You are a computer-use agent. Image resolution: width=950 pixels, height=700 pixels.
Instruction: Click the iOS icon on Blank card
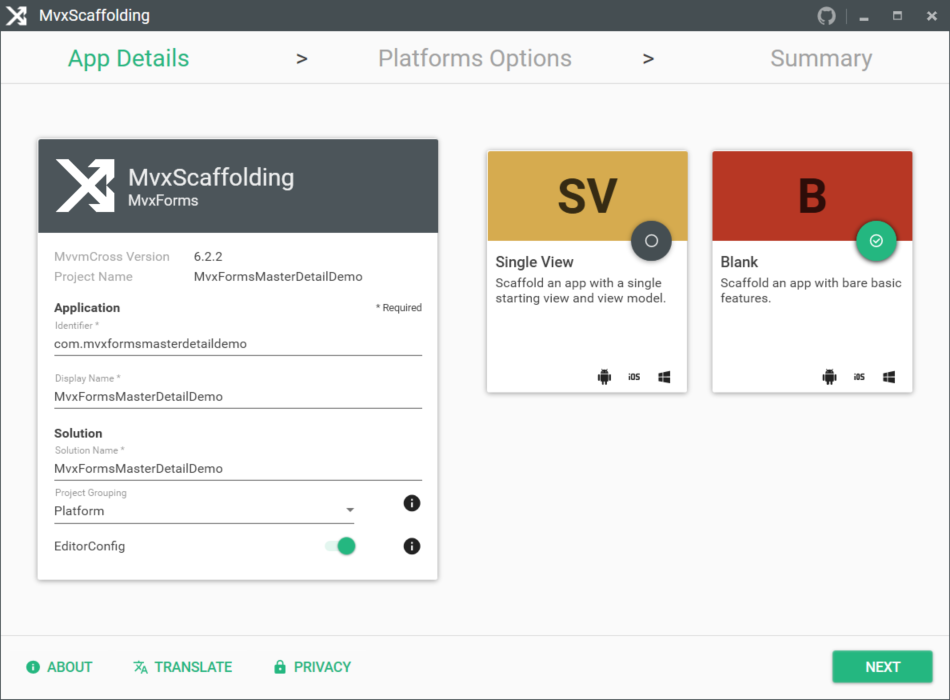click(x=858, y=377)
